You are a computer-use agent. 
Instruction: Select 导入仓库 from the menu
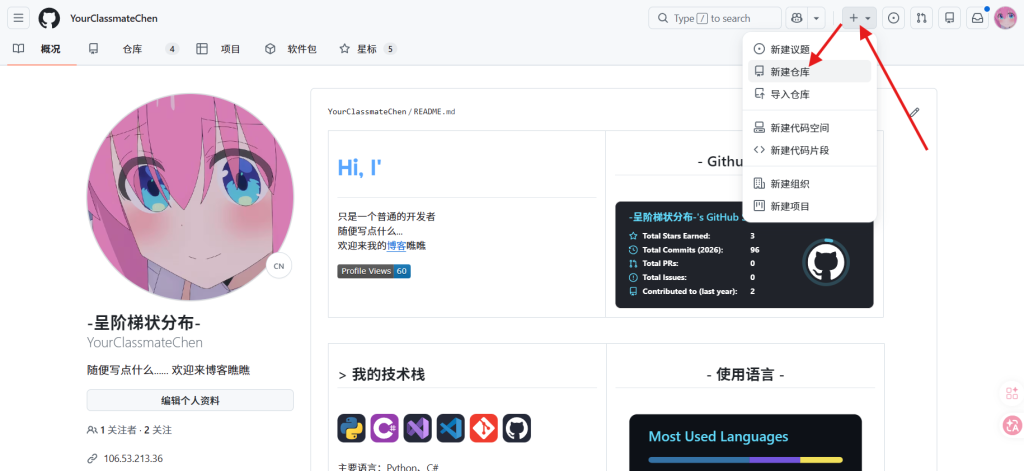coord(809,94)
